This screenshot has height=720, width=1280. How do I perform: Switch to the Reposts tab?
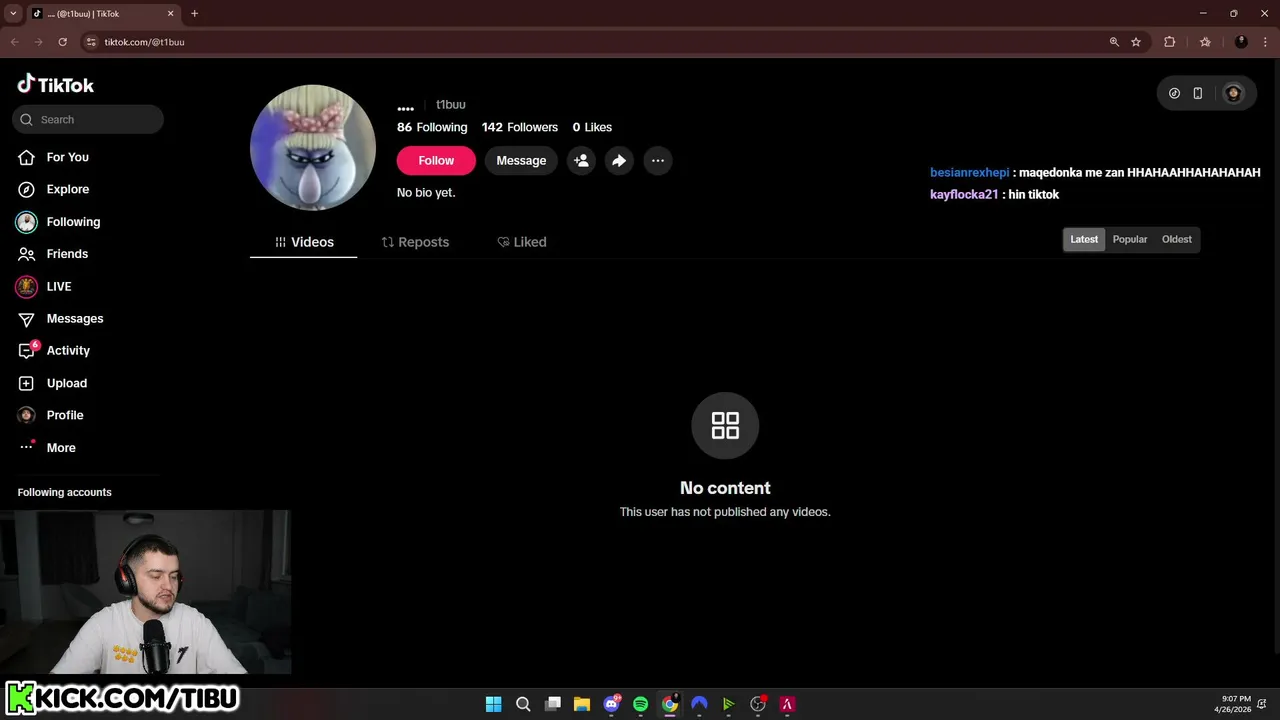(415, 242)
